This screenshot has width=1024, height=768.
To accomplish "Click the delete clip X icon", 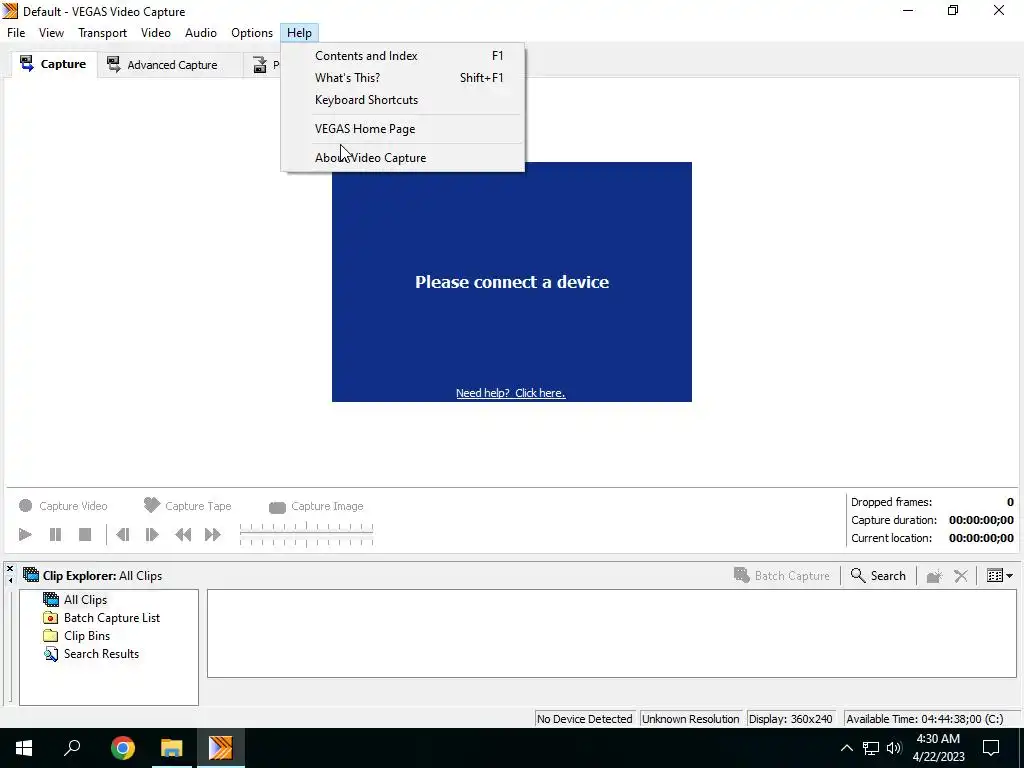I will [961, 575].
